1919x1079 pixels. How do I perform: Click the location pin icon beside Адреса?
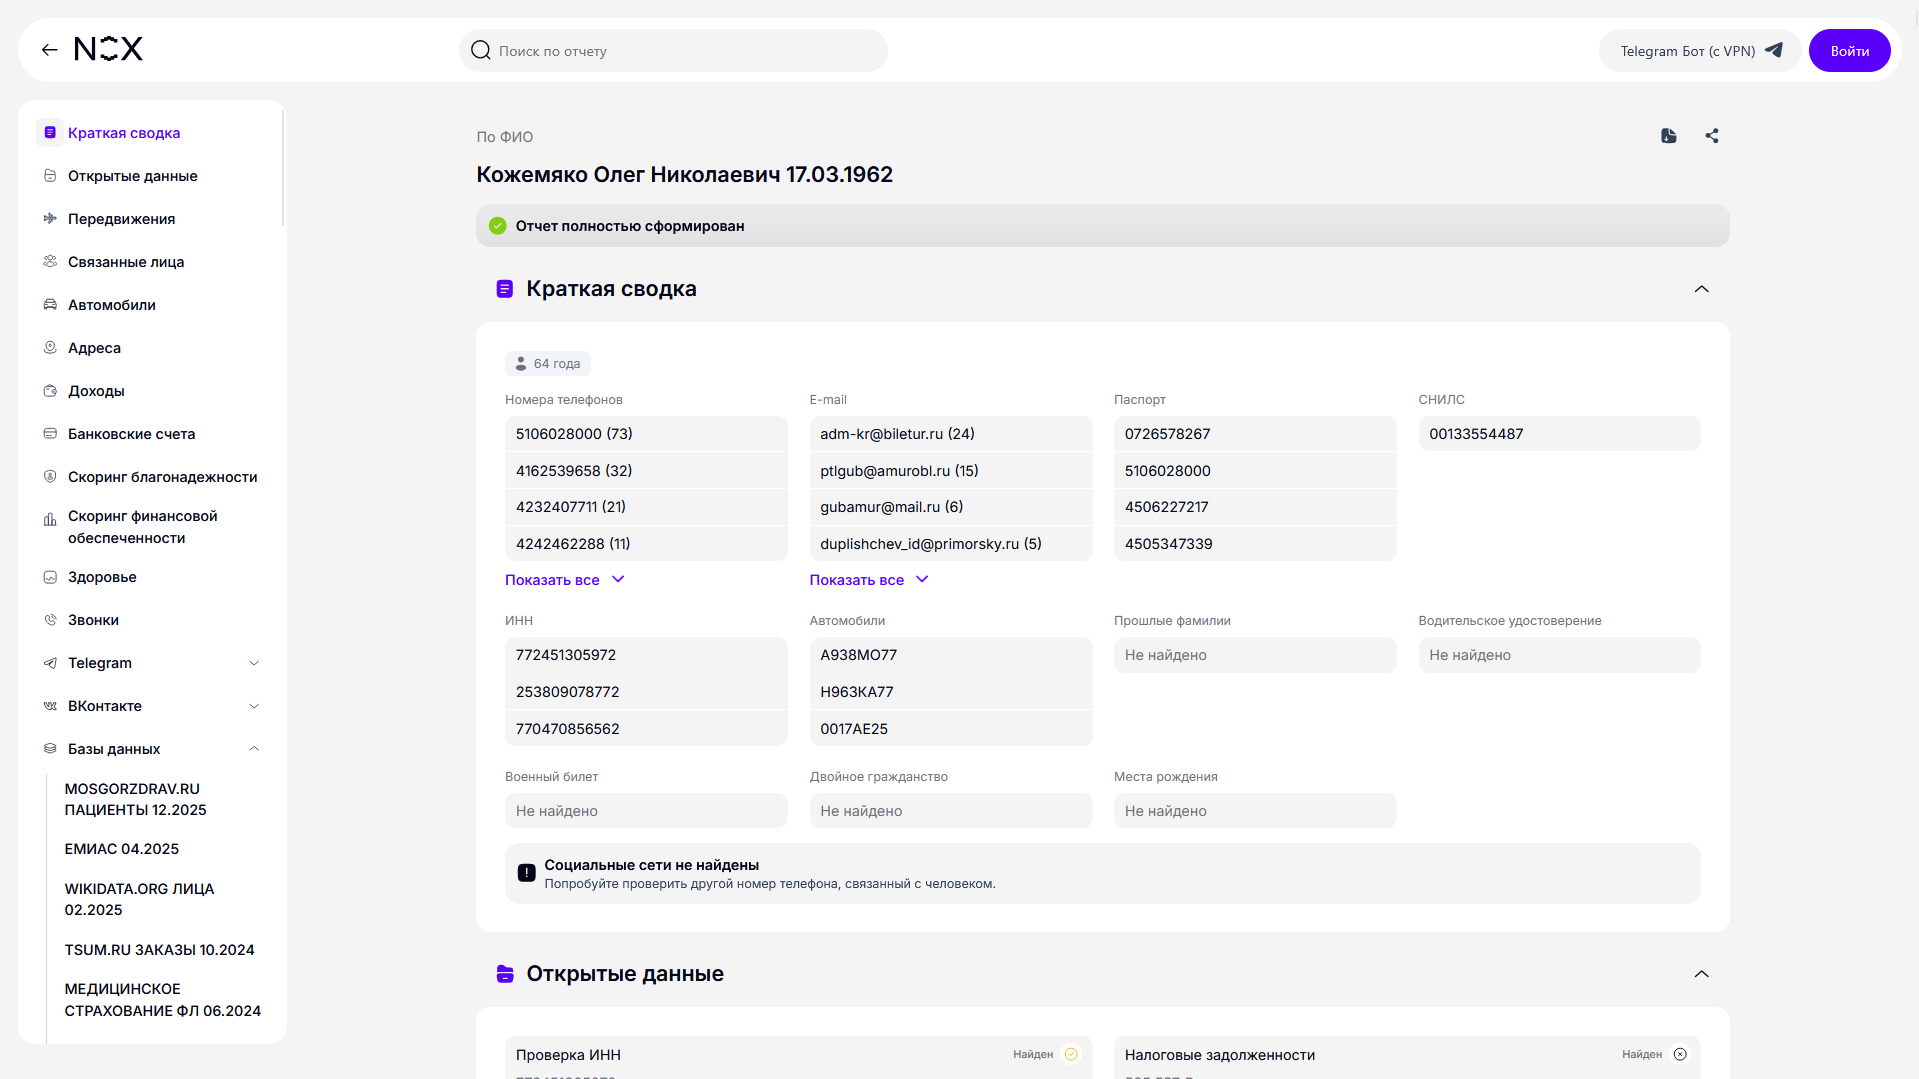click(x=50, y=348)
